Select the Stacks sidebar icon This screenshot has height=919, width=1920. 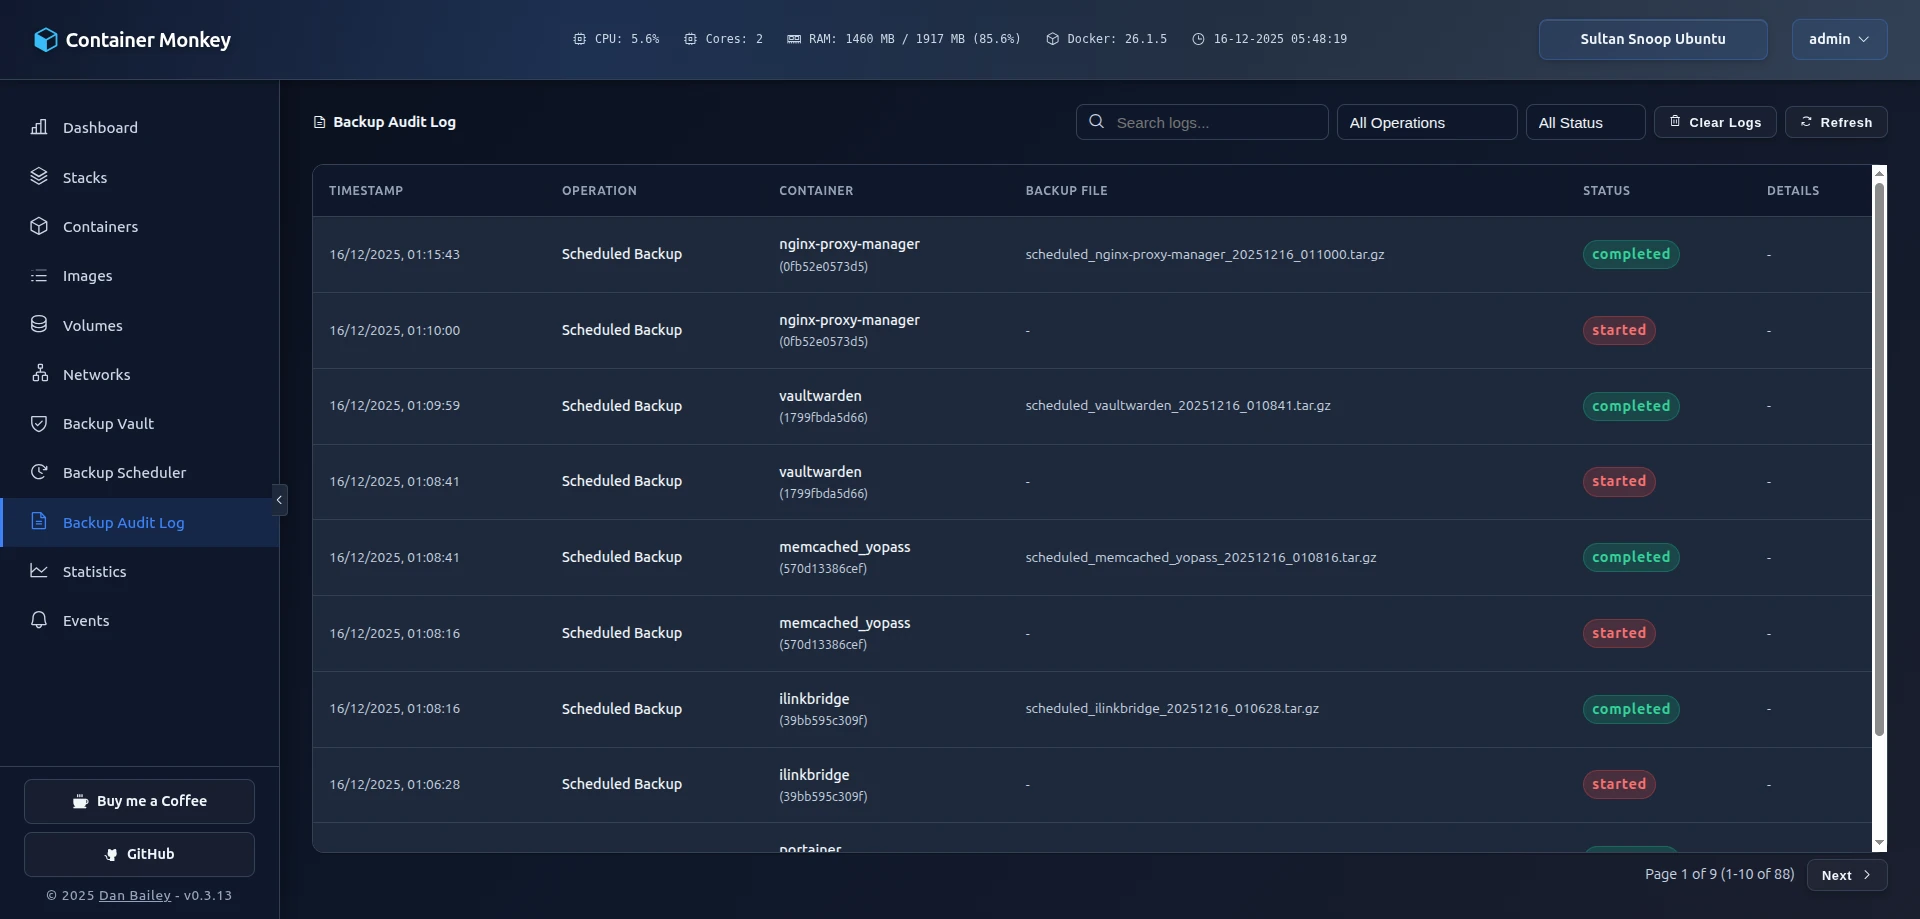click(x=39, y=176)
